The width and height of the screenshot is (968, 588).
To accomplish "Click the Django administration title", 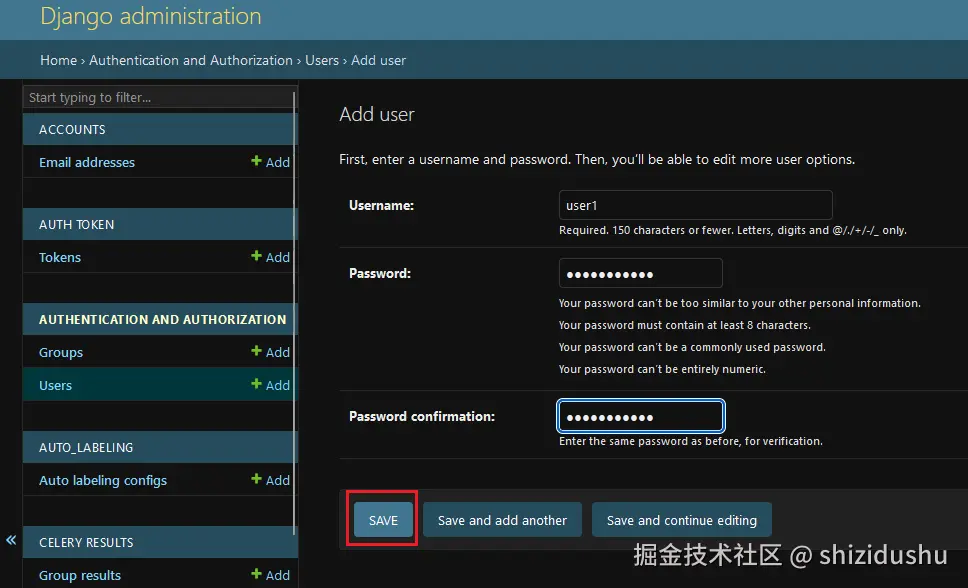I will [151, 16].
